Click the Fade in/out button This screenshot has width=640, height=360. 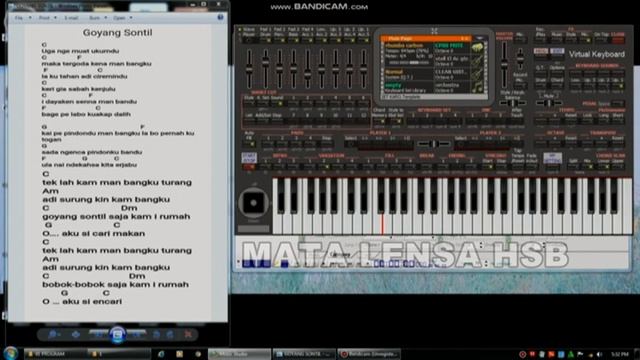click(x=531, y=167)
